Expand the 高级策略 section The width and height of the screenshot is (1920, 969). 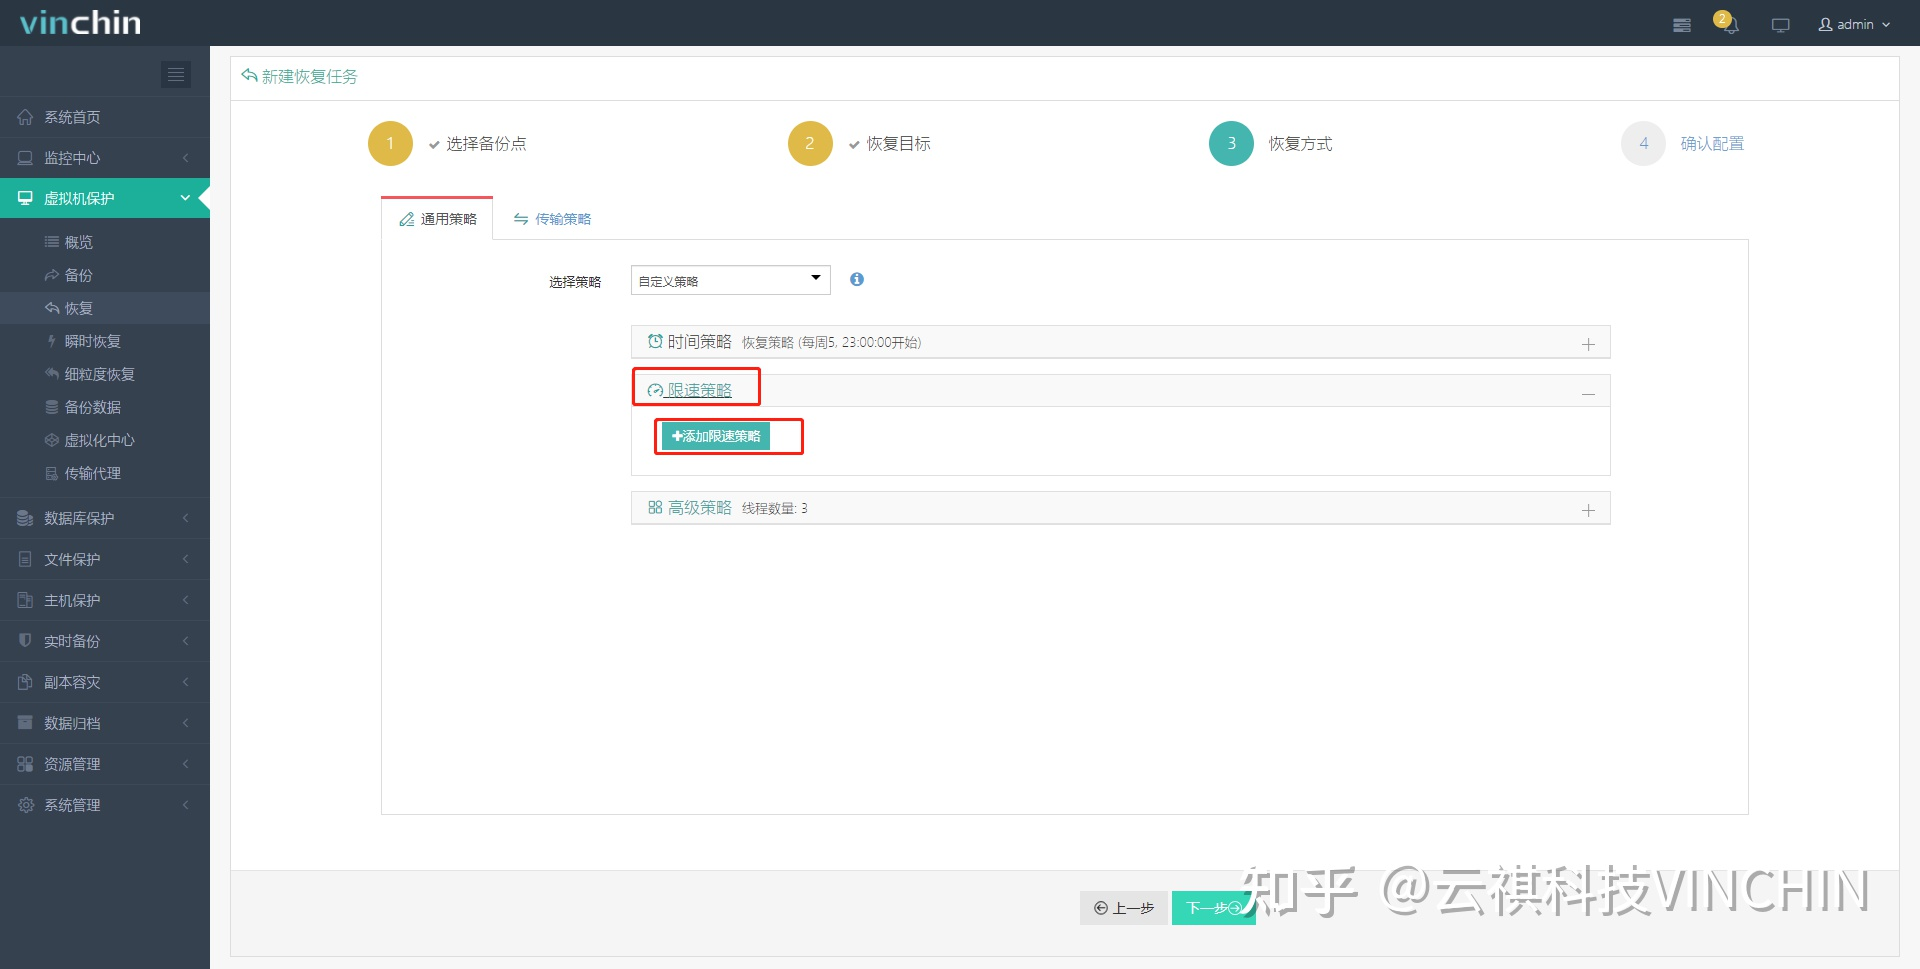point(1588,509)
